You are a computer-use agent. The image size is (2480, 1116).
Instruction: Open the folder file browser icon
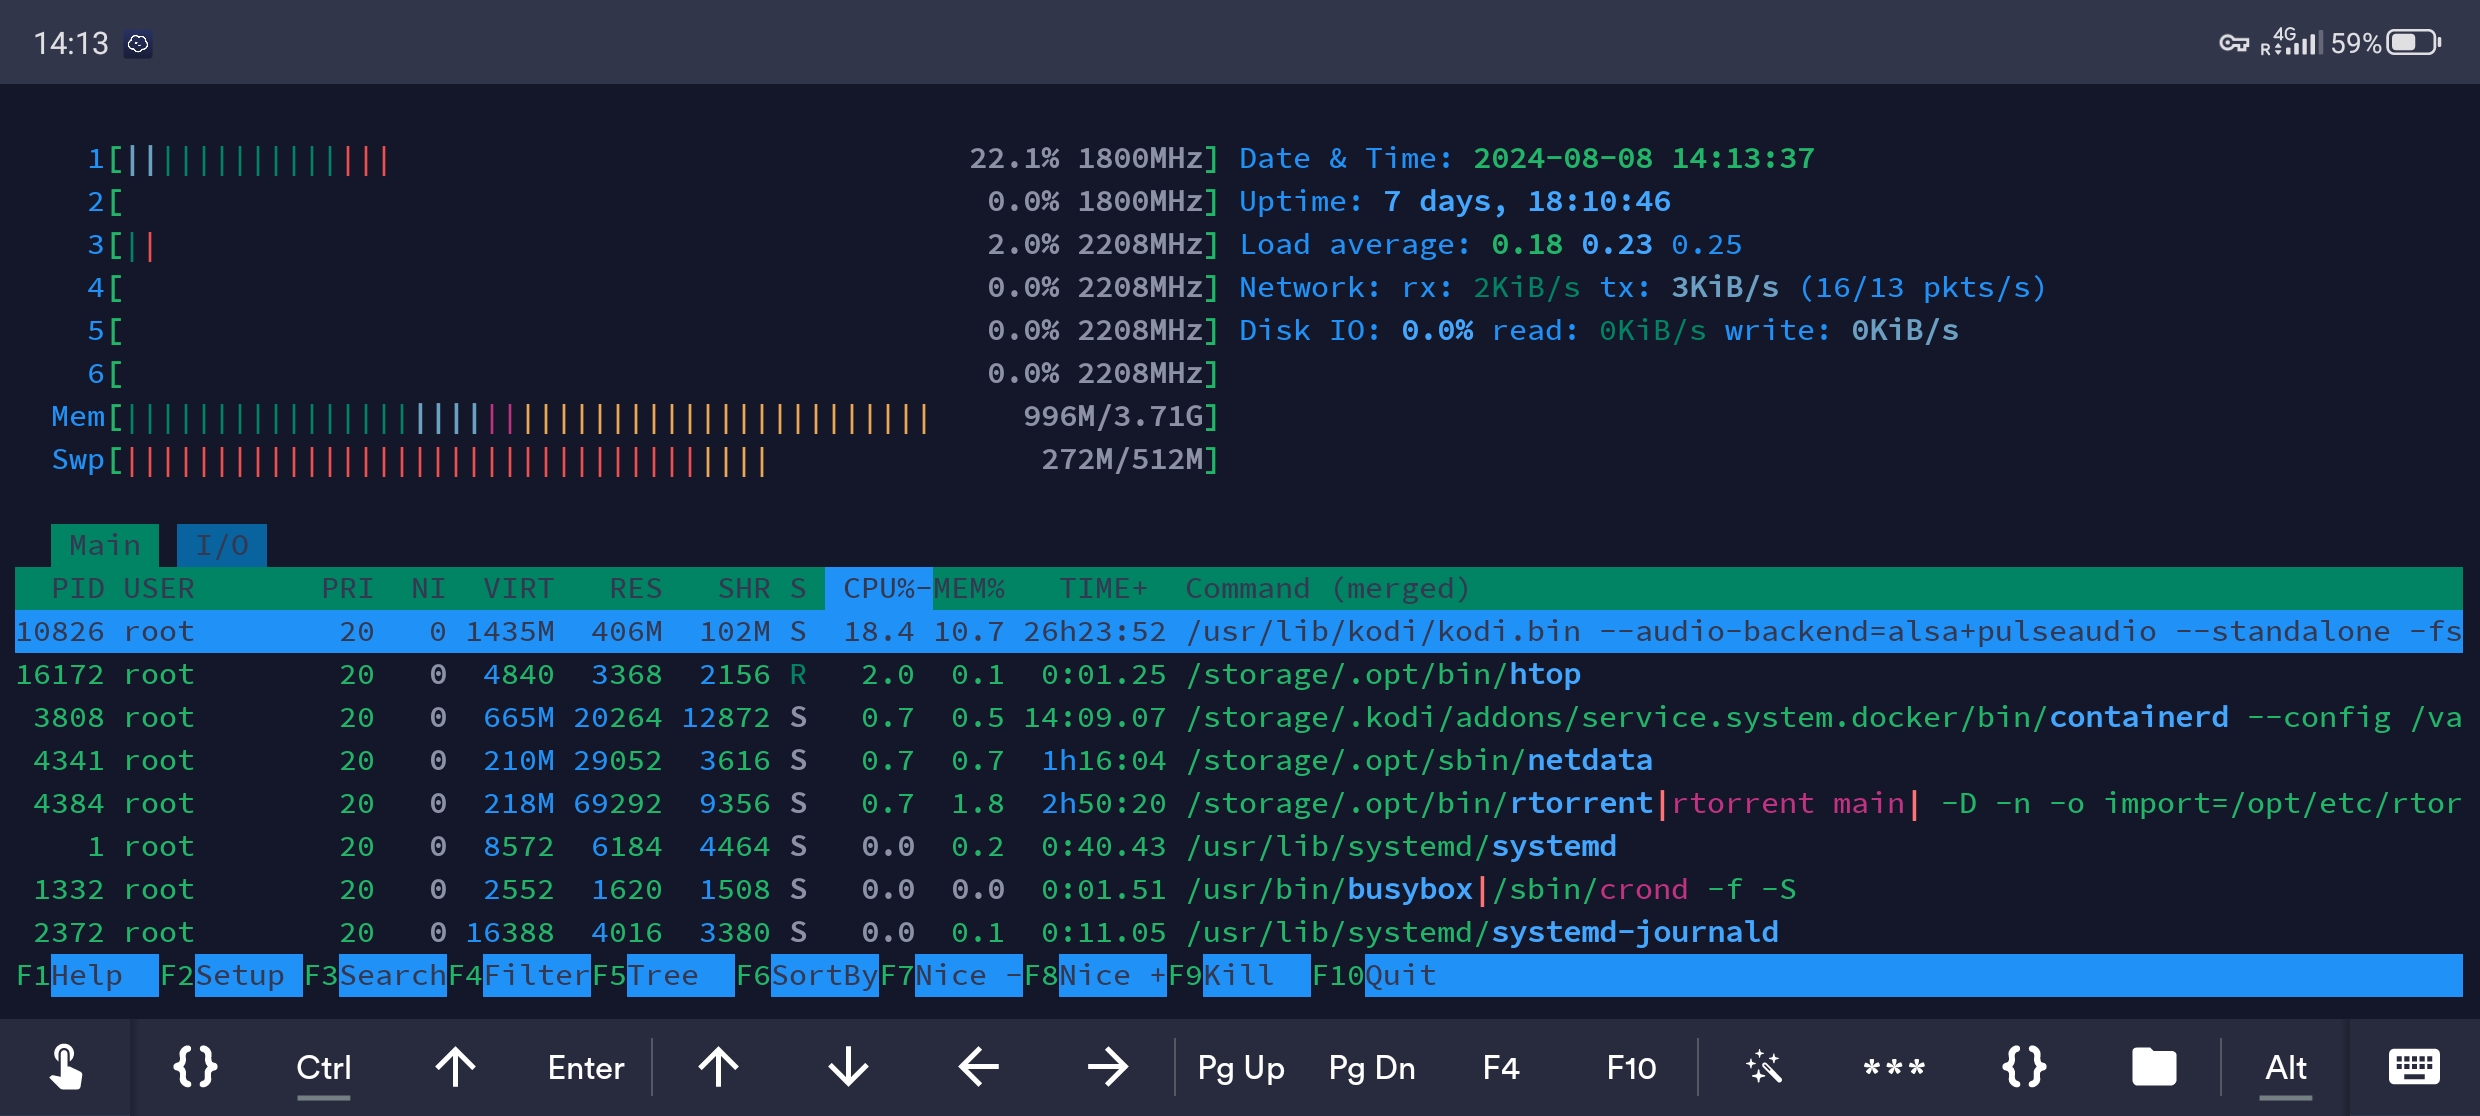click(x=2154, y=1067)
